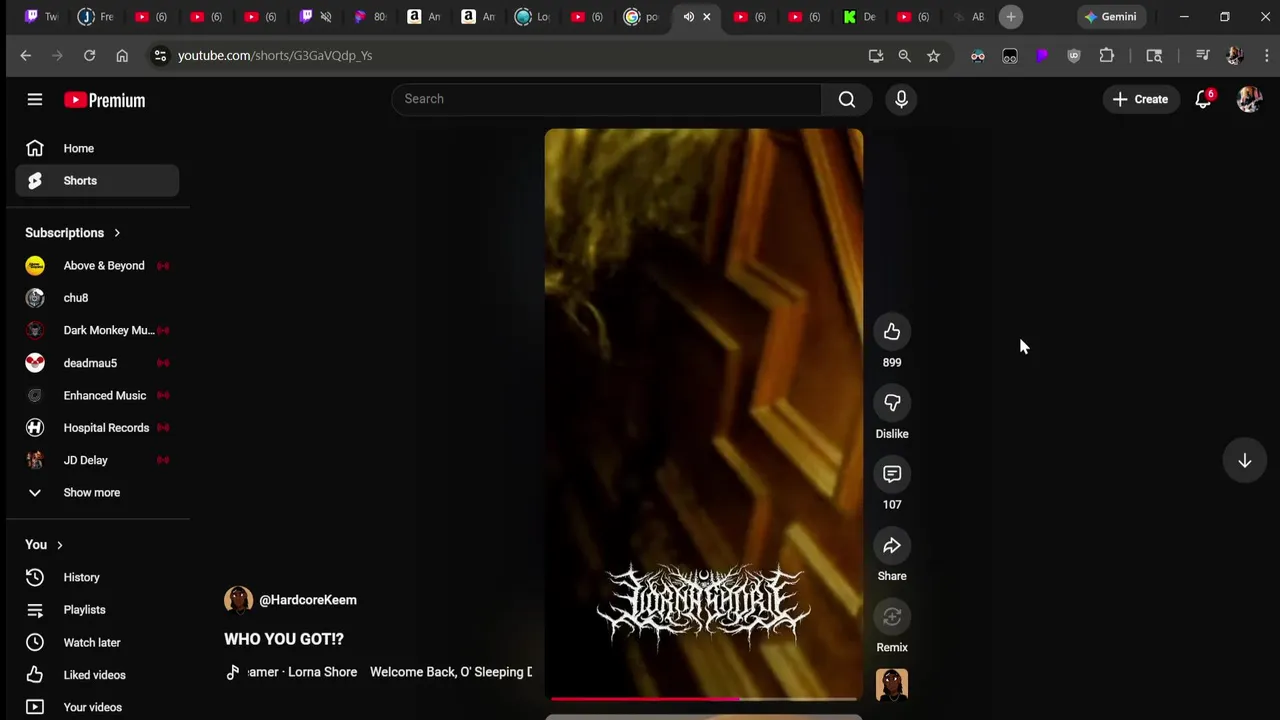Open the YouTube account avatar menu

point(1249,99)
